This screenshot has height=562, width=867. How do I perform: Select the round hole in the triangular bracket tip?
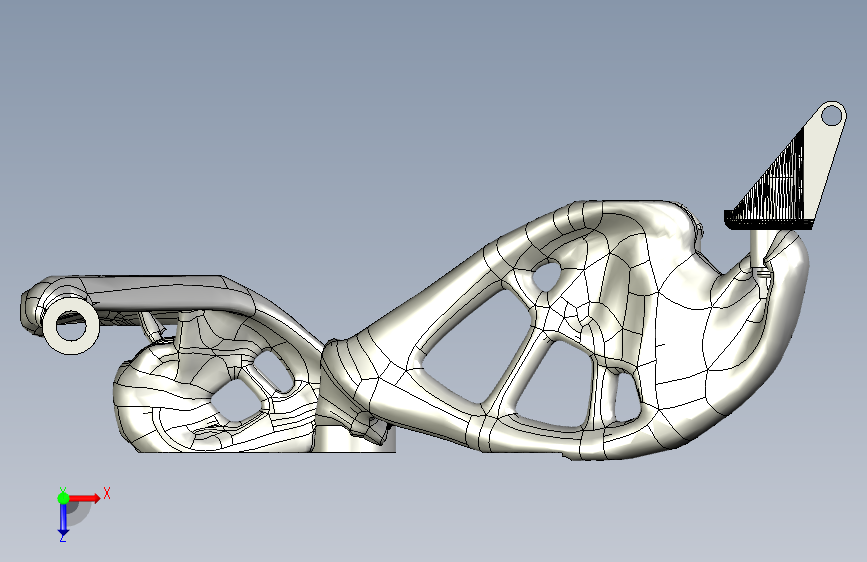[831, 116]
